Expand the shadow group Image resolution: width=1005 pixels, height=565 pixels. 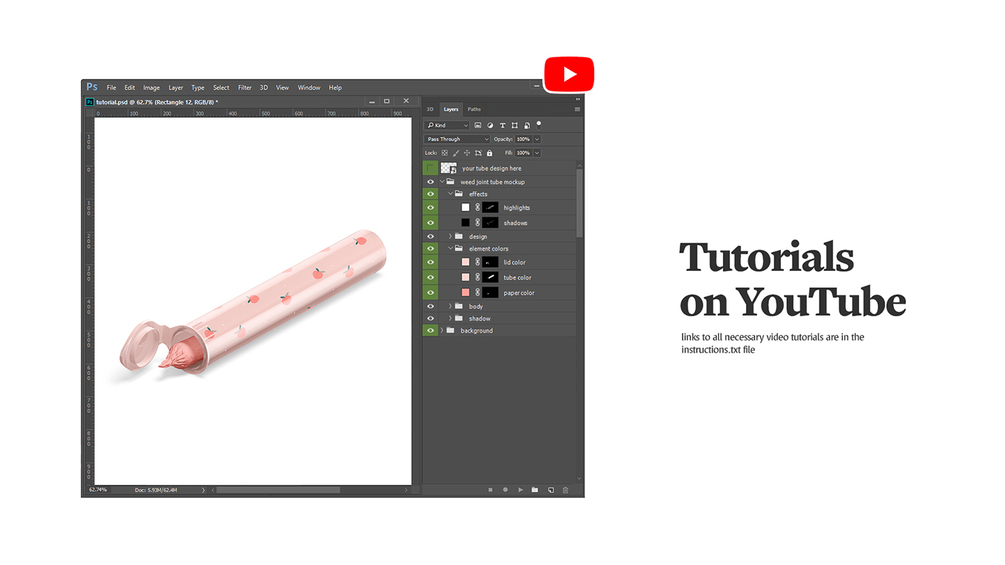click(x=450, y=318)
